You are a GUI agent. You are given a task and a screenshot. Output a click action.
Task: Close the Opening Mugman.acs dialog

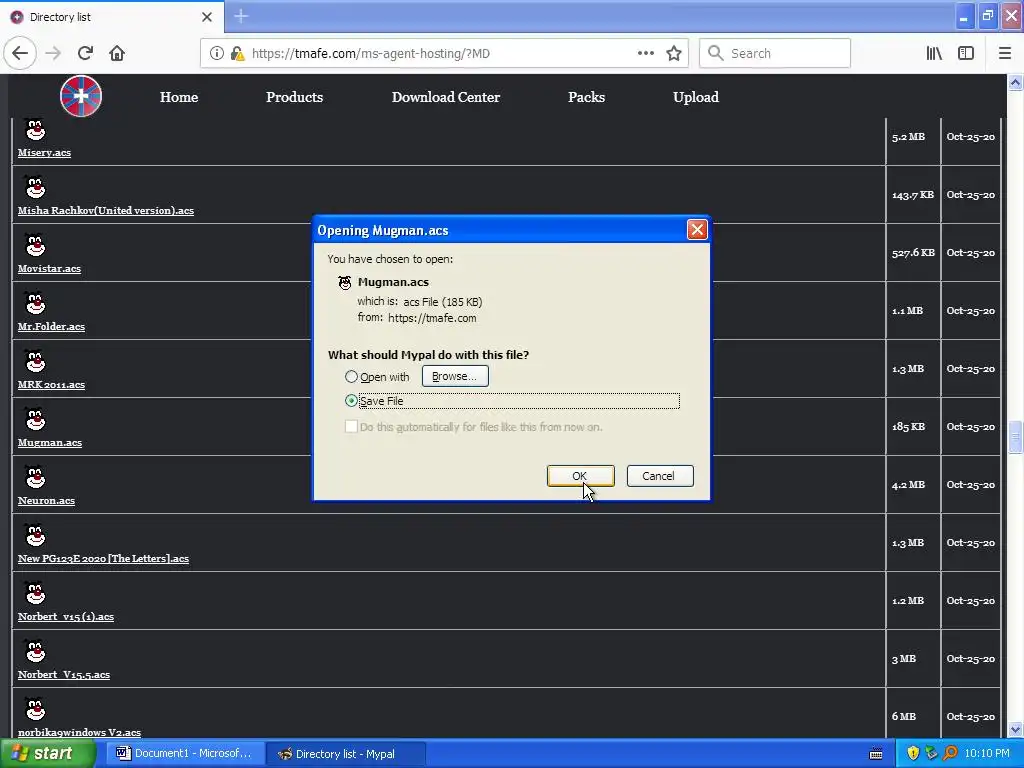[697, 229]
